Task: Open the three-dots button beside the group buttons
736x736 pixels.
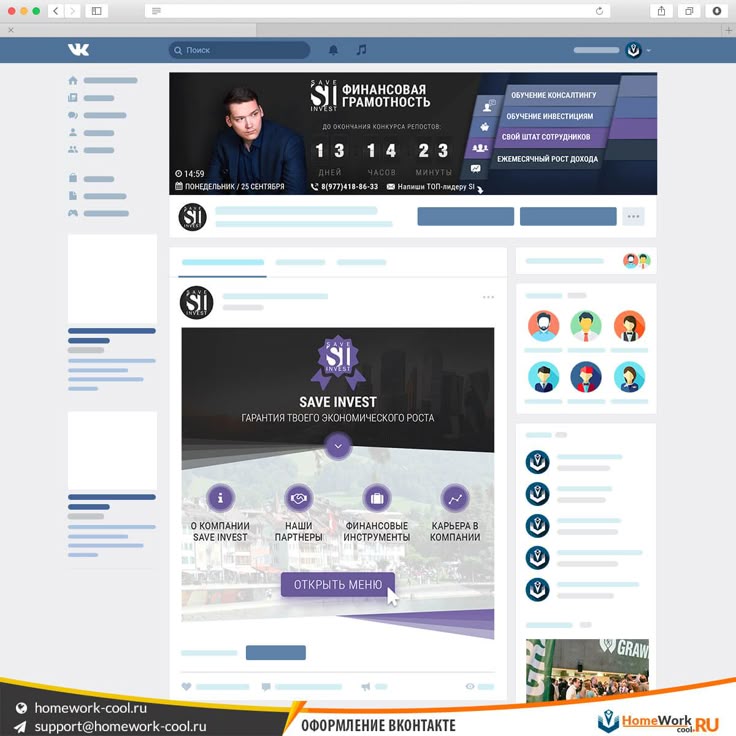Action: click(633, 216)
